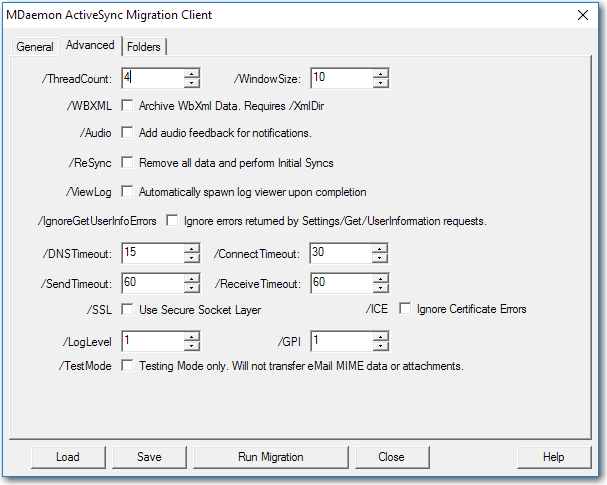Tick the Ignore Certificate Errors checkbox
The width and height of the screenshot is (607, 485).
pos(406,309)
